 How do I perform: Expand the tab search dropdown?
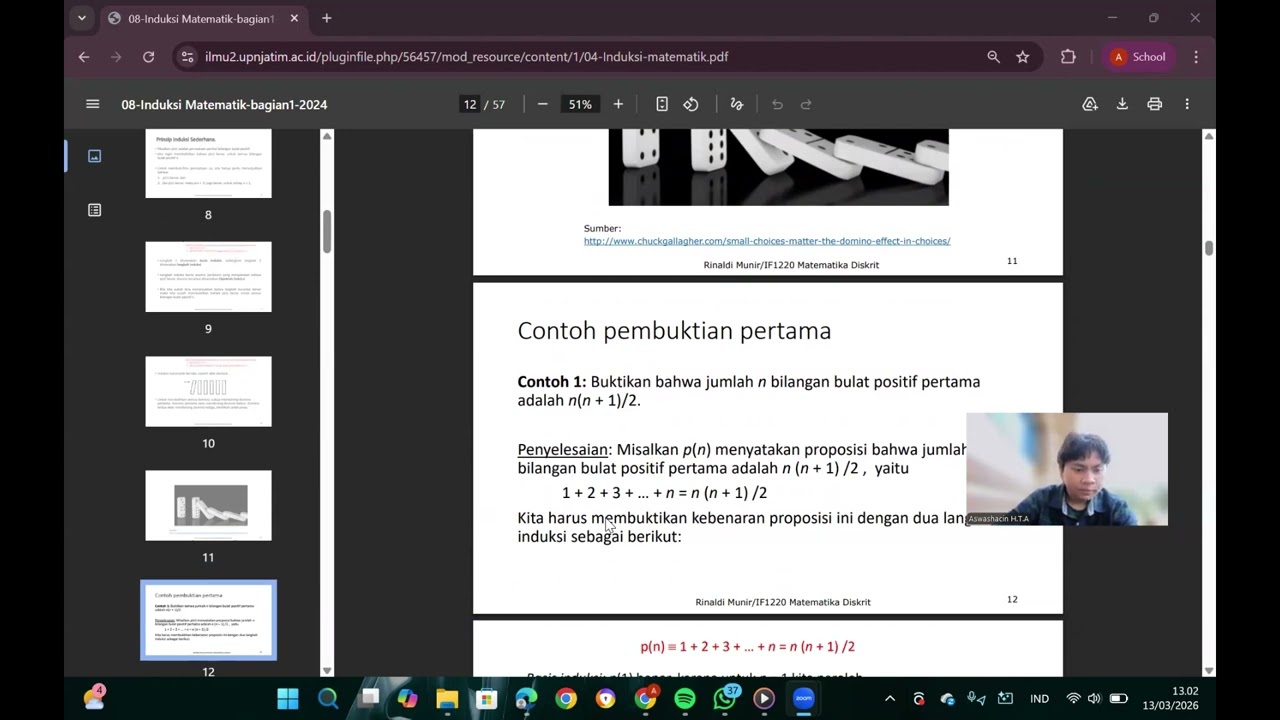click(82, 18)
